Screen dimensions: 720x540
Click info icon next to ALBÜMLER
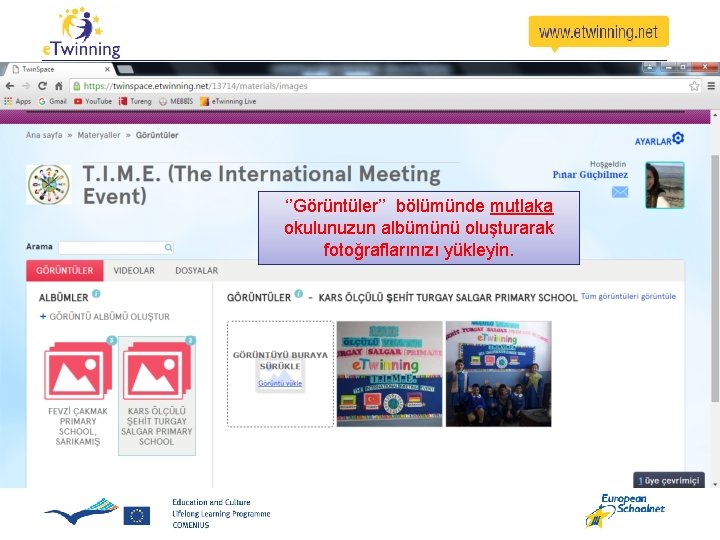[96, 294]
